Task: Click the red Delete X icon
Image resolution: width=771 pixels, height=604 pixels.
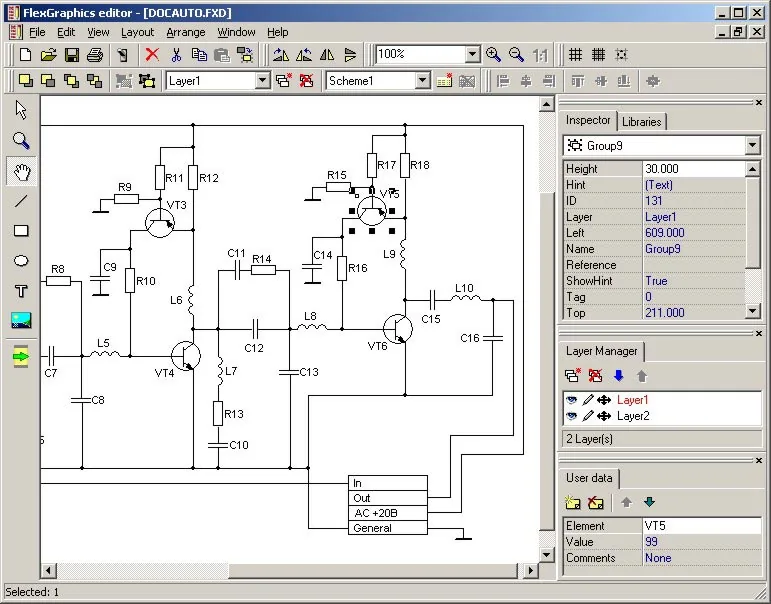Action: (152, 54)
